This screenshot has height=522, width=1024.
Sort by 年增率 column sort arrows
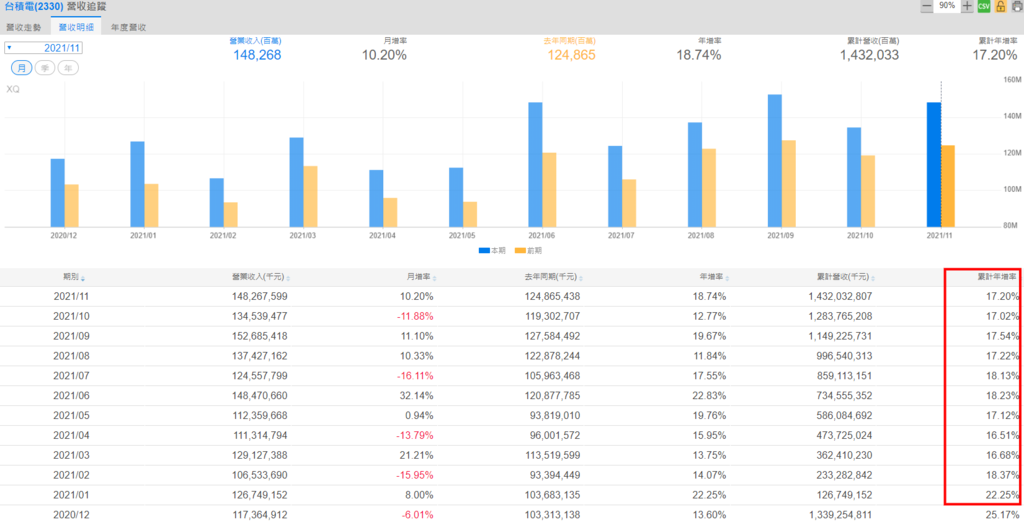coord(727,278)
